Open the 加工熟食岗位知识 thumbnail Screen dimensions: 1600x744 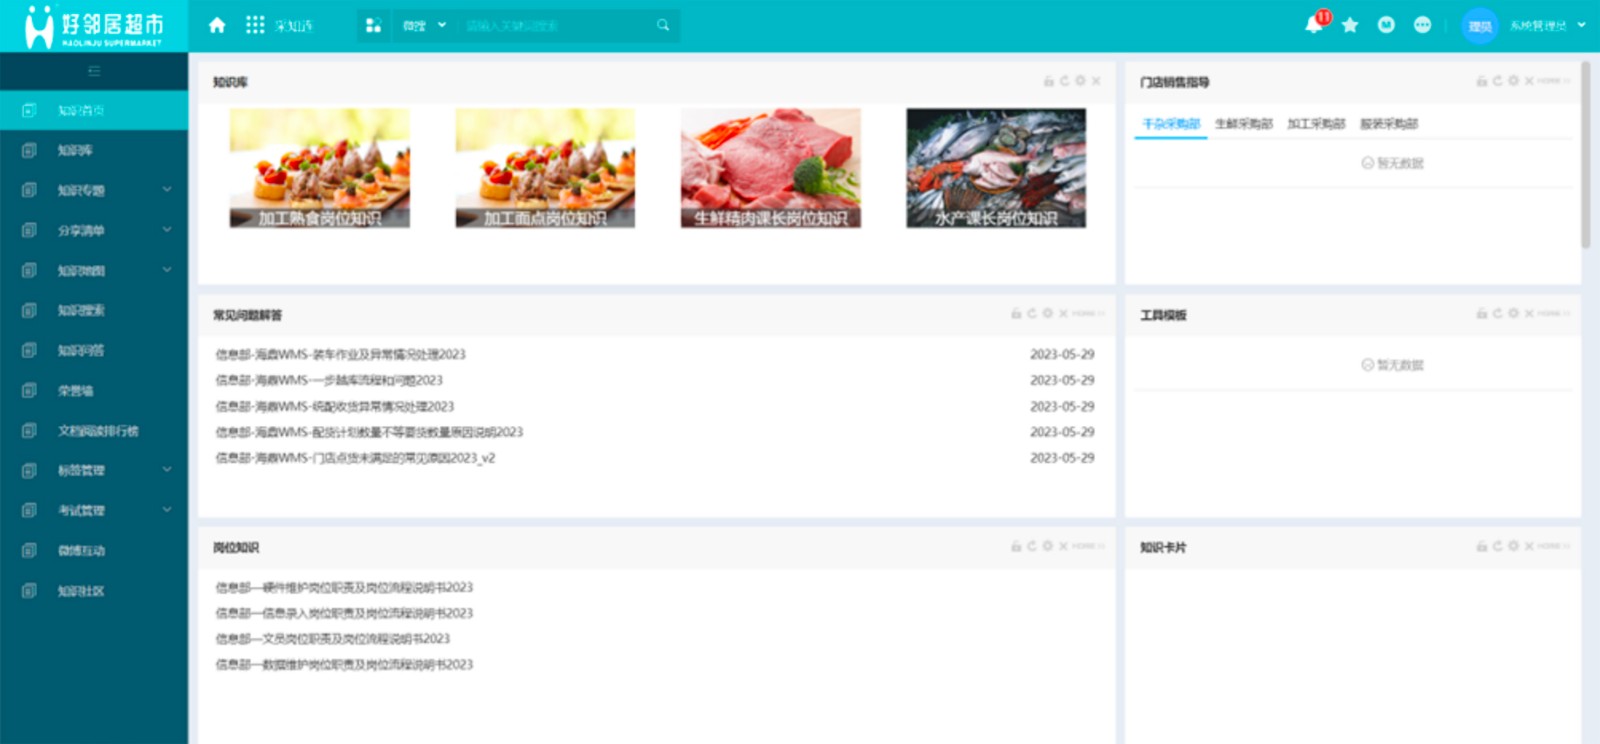tap(319, 168)
